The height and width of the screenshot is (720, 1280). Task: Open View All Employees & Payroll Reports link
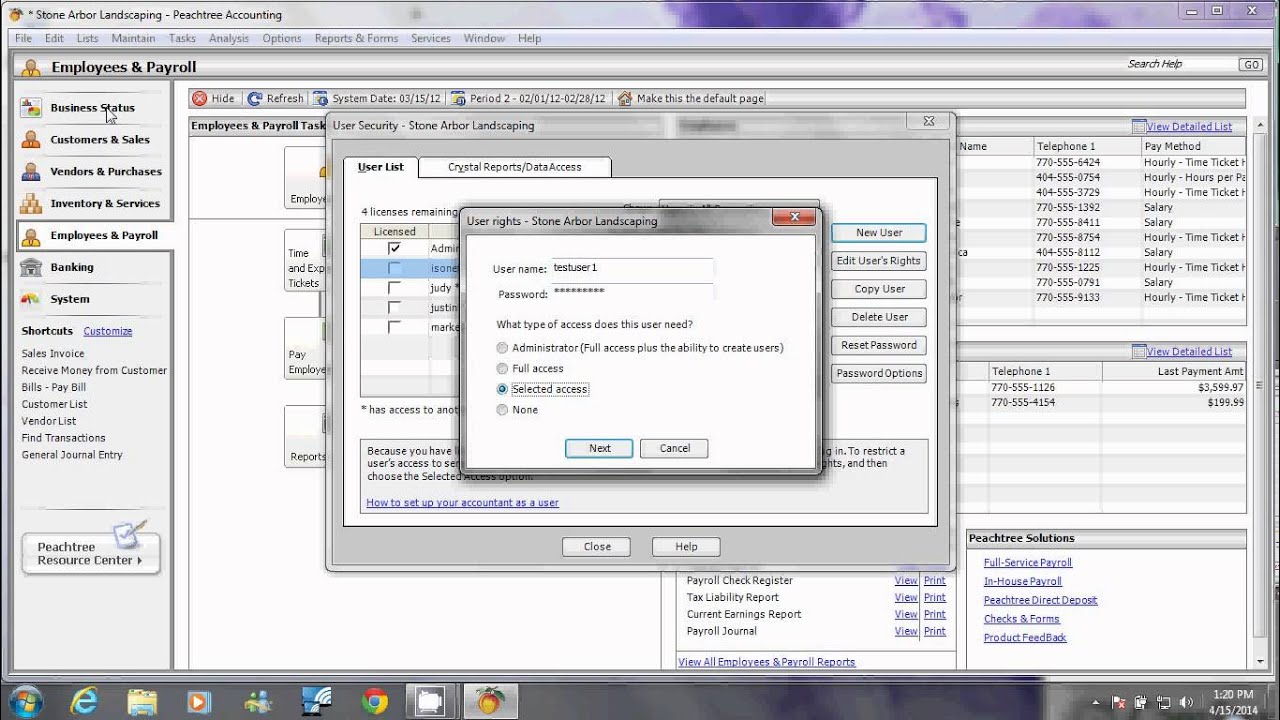[x=767, y=662]
